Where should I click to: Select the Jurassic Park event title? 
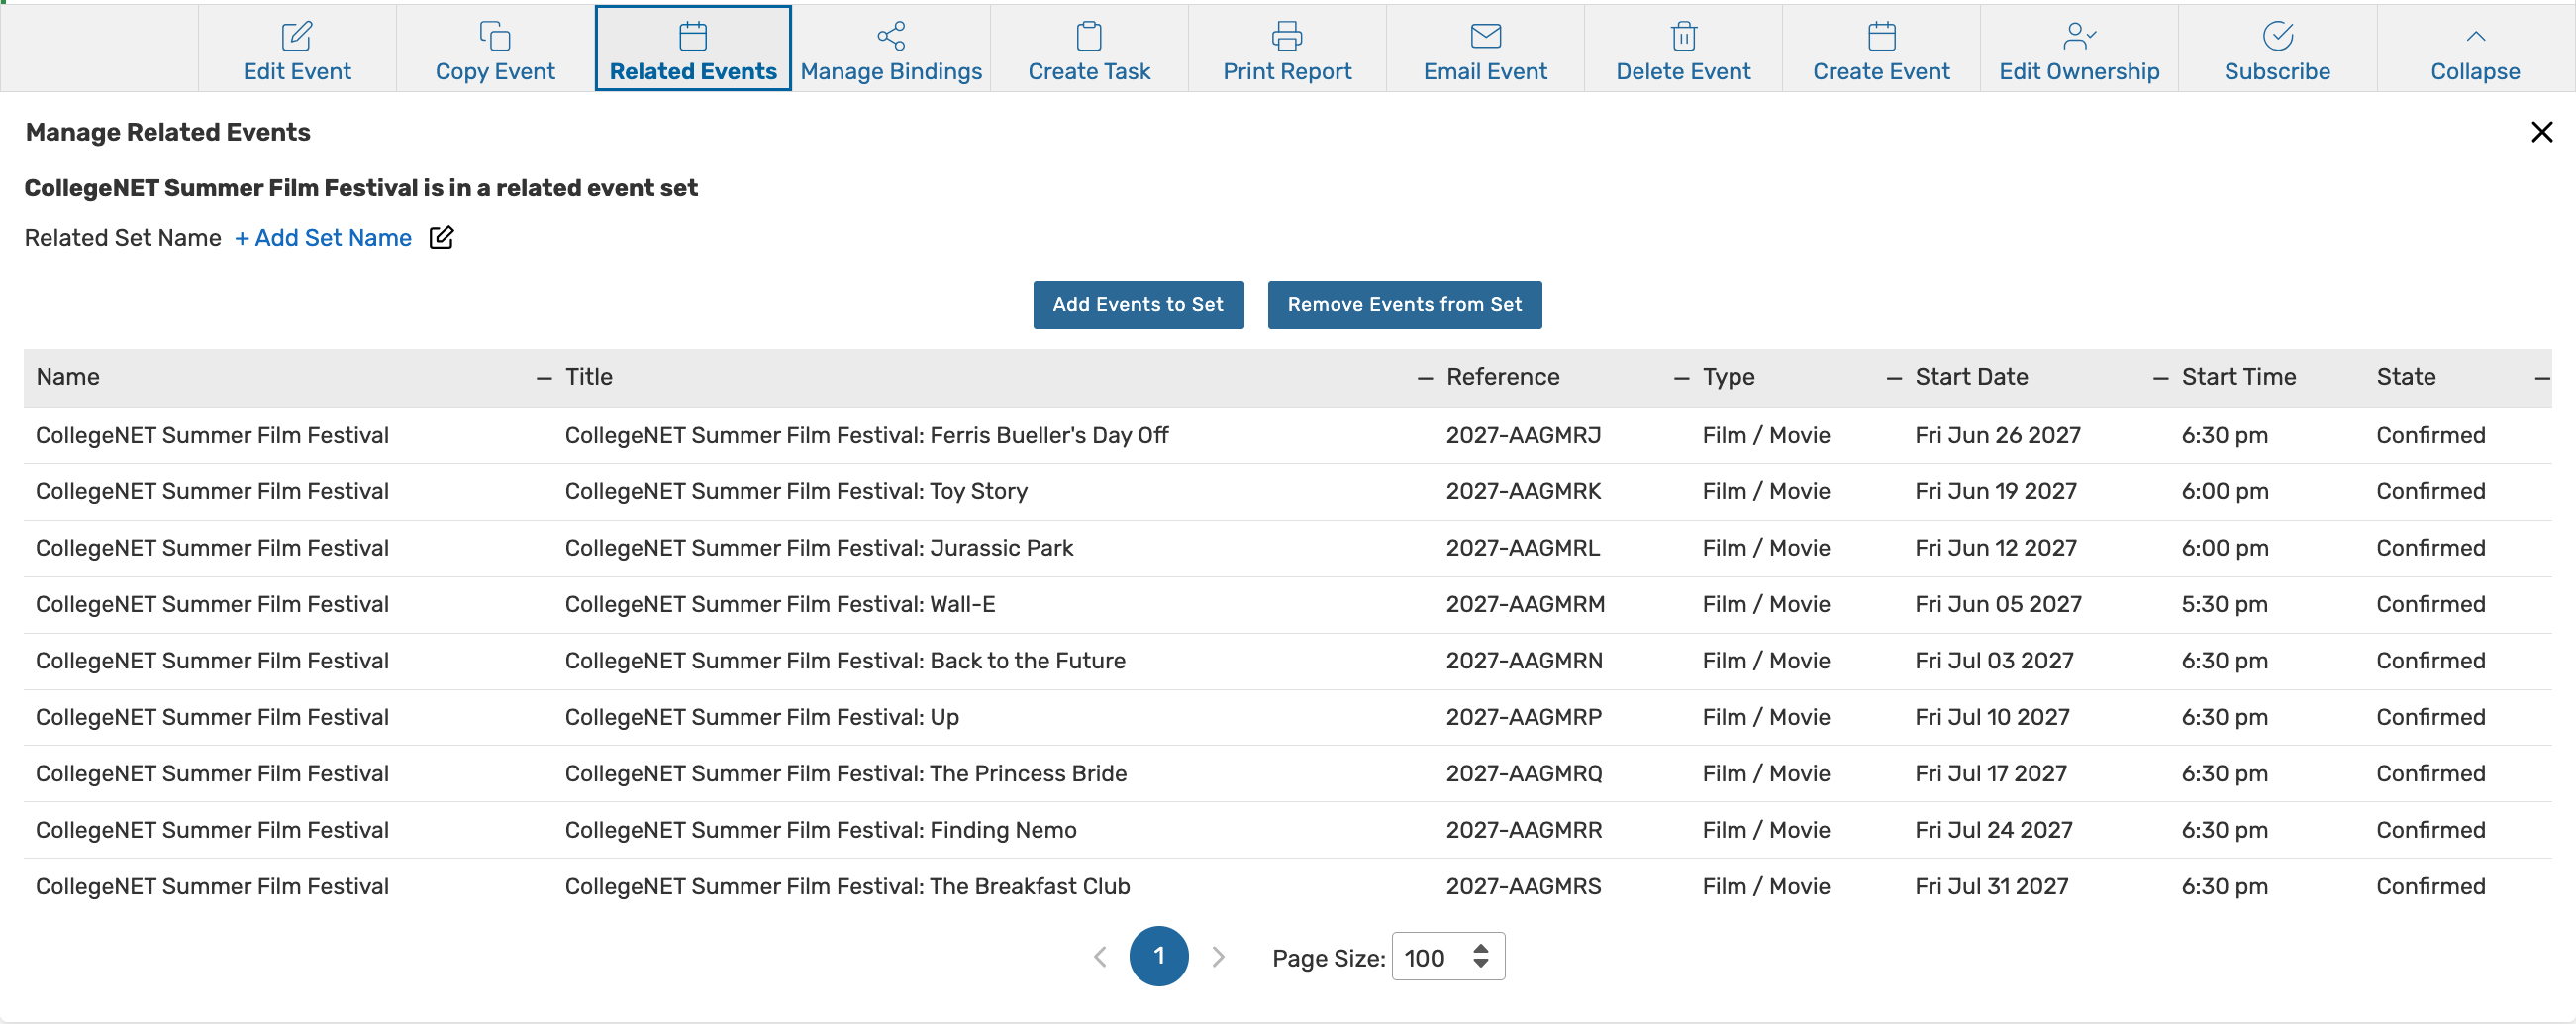(819, 548)
